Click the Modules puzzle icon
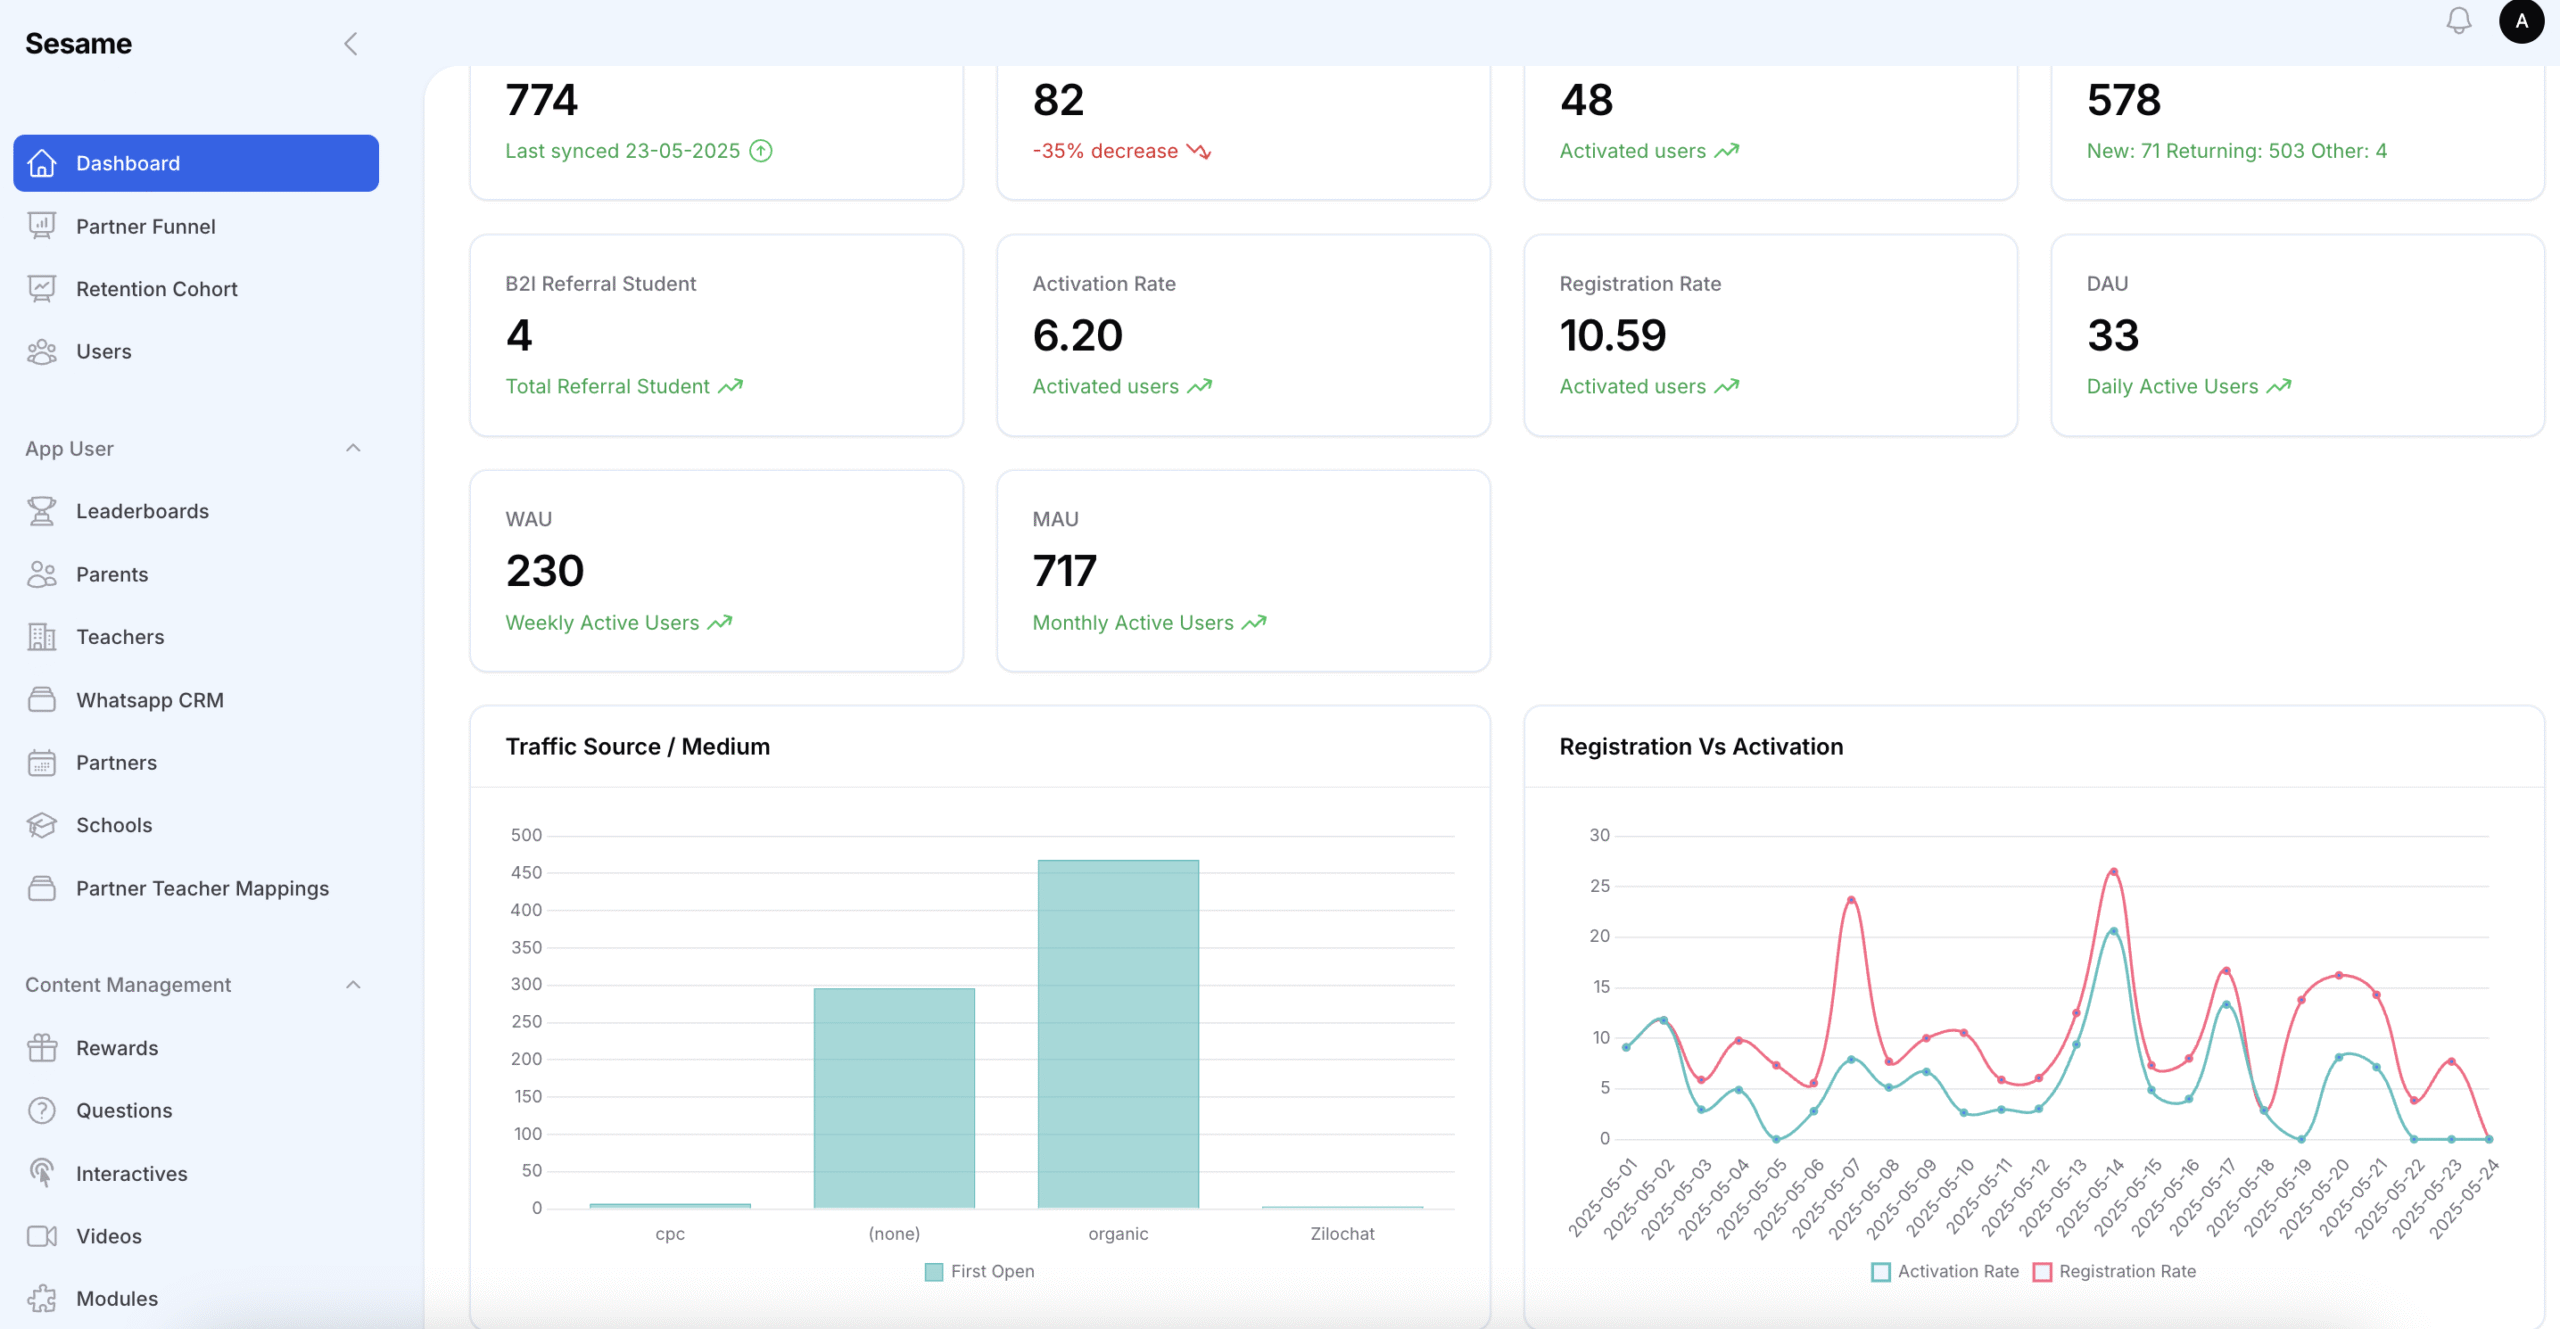2560x1329 pixels. pyautogui.click(x=42, y=1299)
